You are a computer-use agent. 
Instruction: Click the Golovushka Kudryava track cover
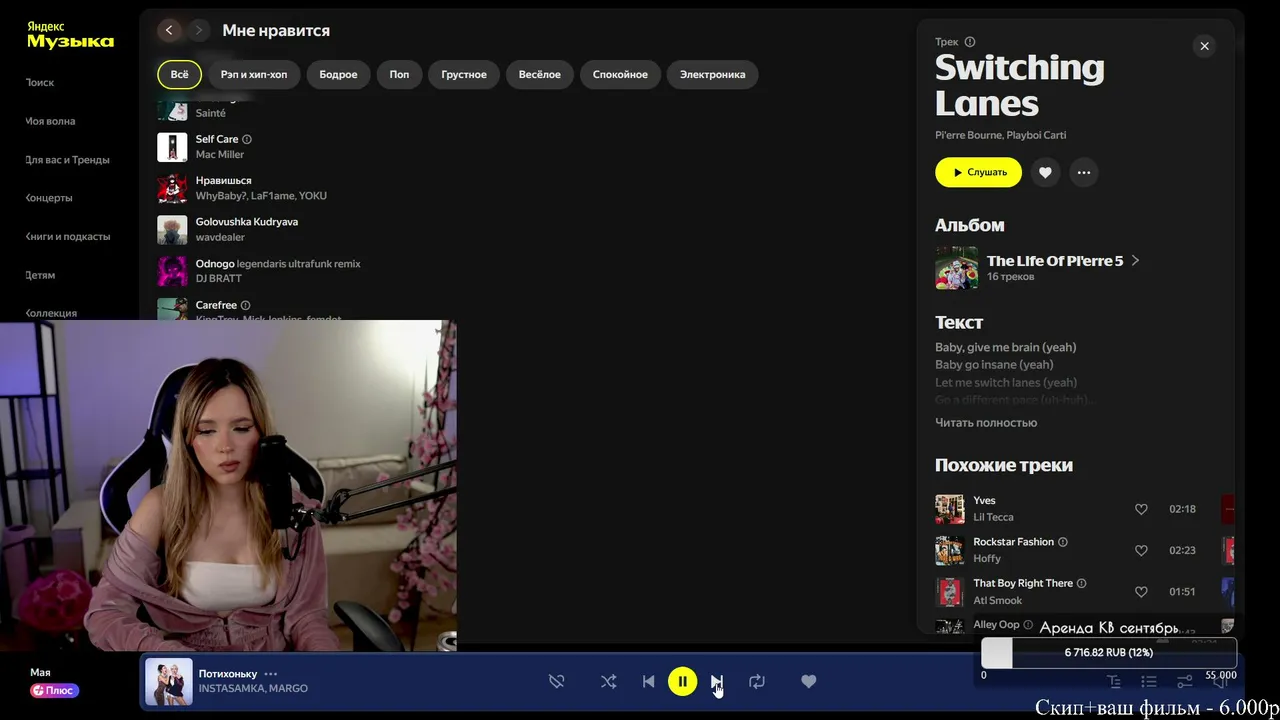pos(172,229)
